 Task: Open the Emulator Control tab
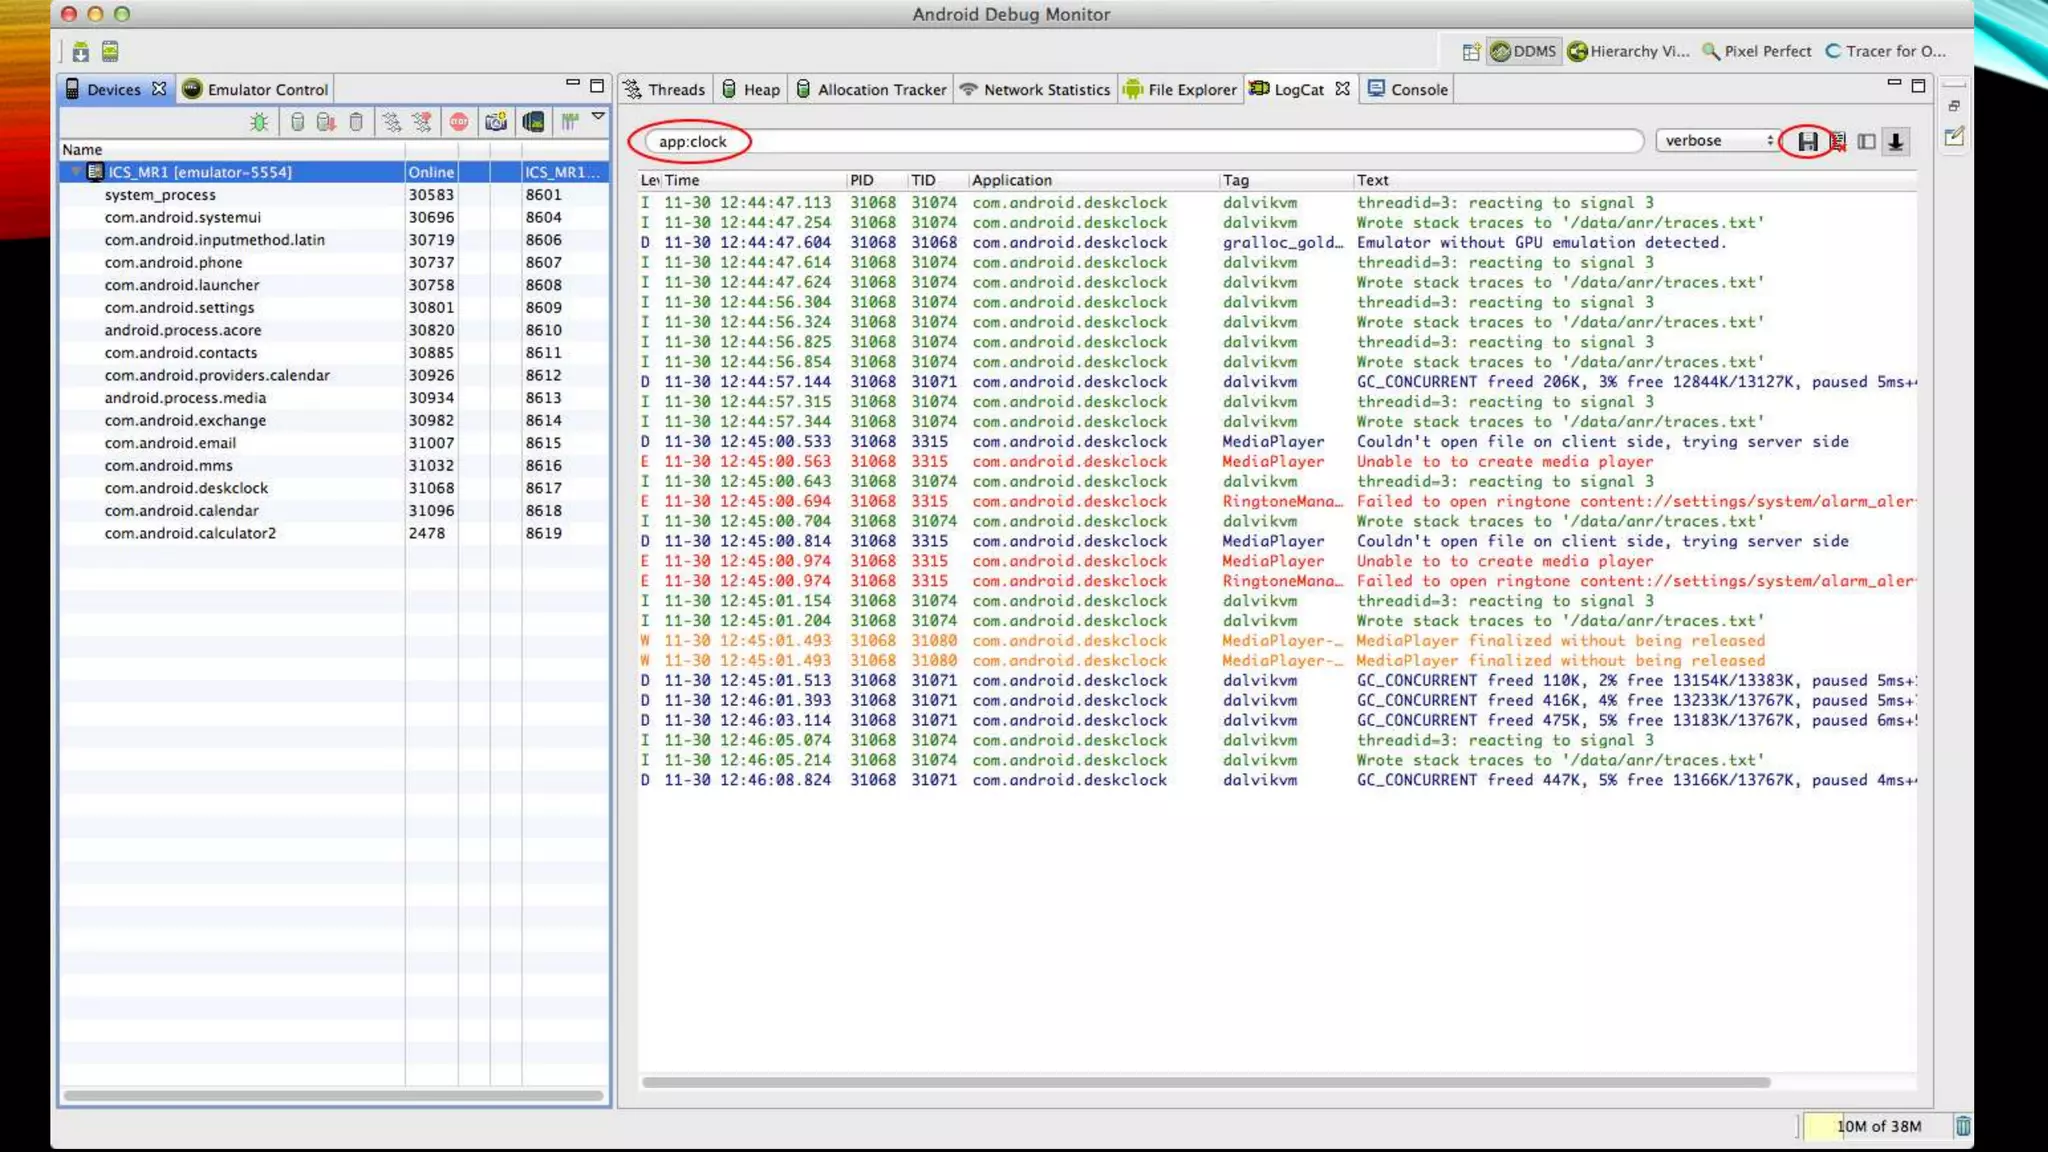[x=256, y=89]
